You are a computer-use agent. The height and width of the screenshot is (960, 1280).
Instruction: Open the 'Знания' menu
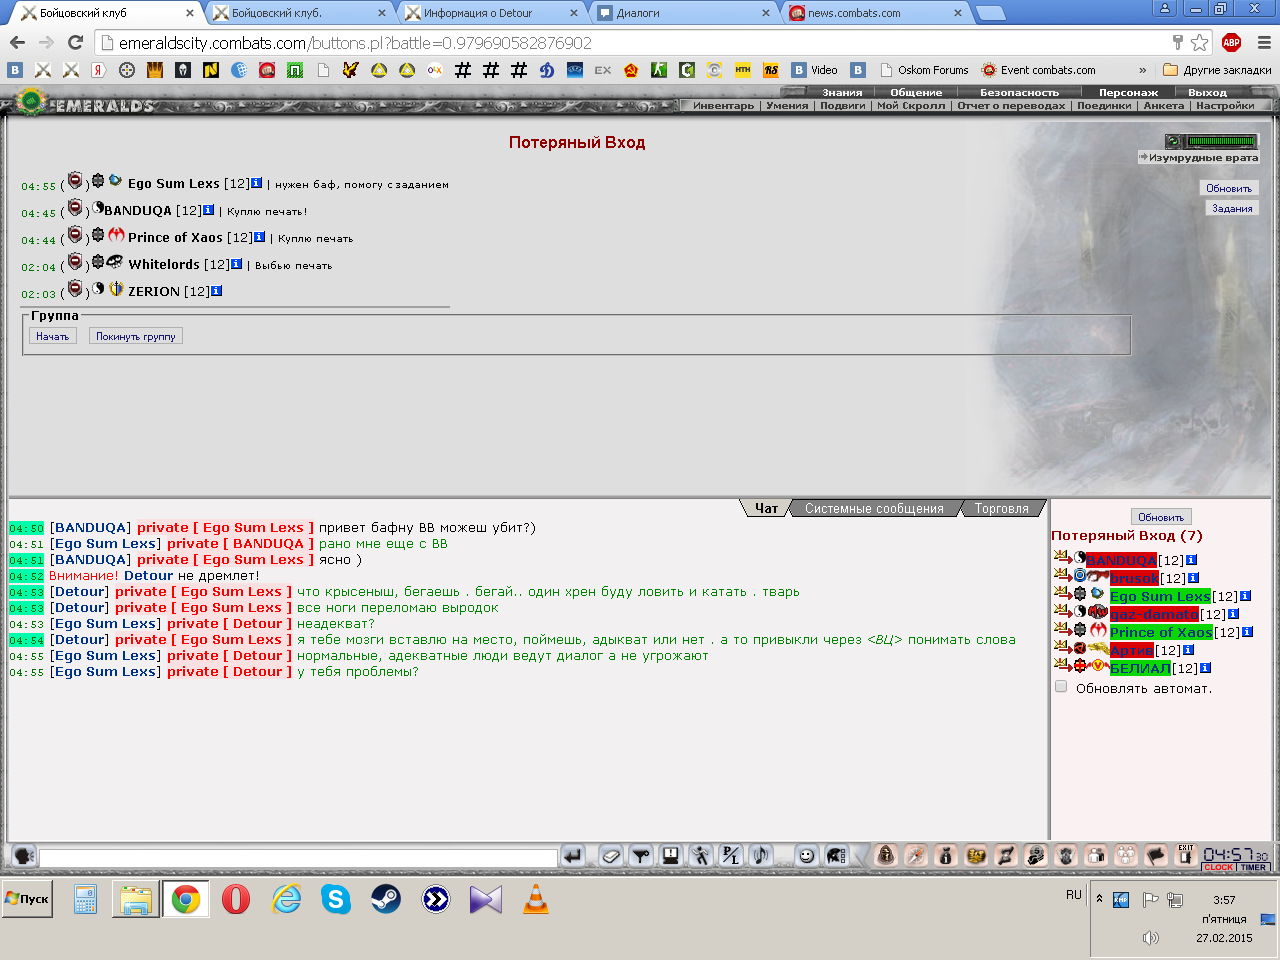(x=842, y=92)
